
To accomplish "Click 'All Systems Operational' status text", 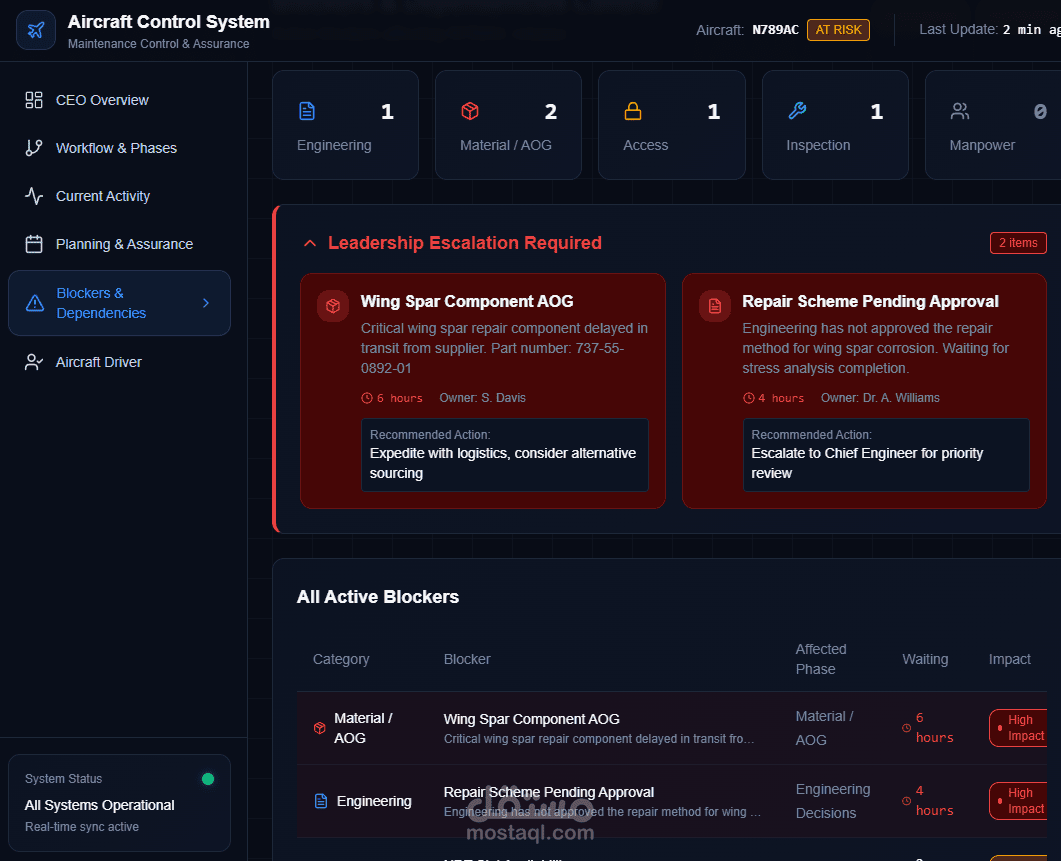I will coord(99,805).
